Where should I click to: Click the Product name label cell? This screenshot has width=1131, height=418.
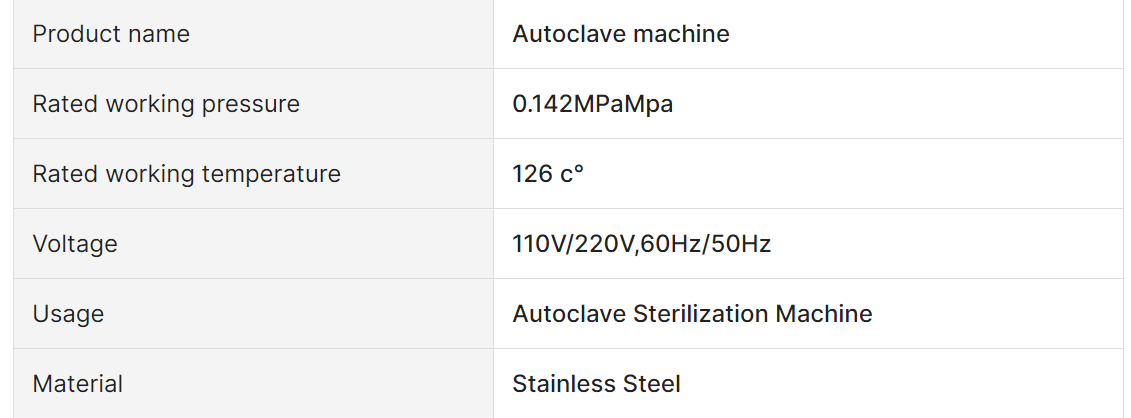253,34
